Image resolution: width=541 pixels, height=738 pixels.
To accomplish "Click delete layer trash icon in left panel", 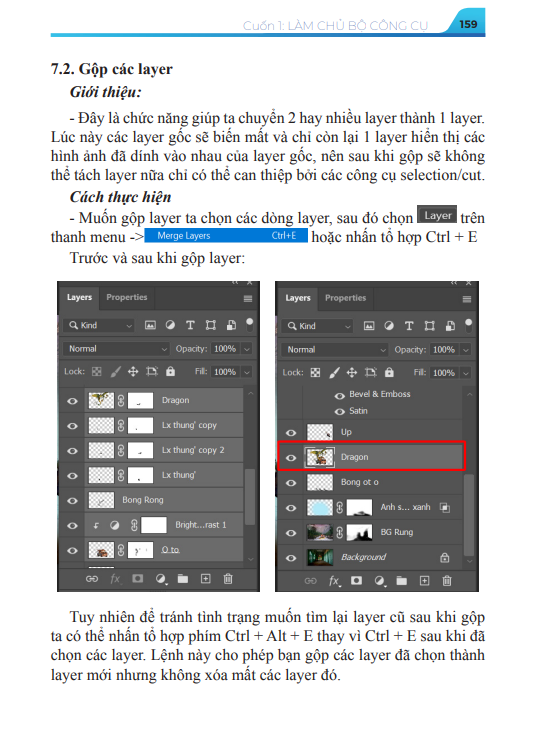I will (228, 579).
